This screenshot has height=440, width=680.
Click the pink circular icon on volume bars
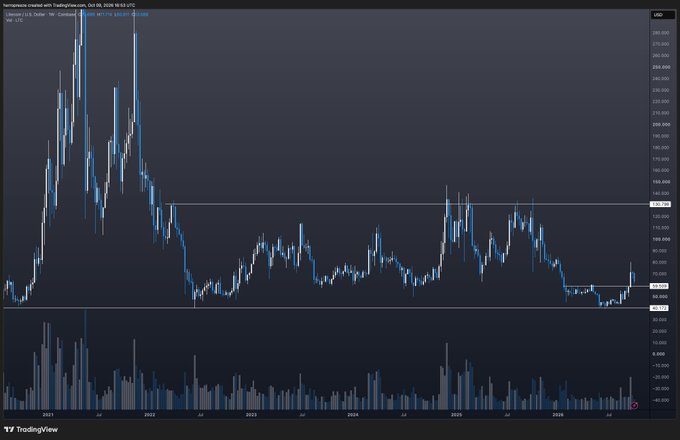coord(634,405)
